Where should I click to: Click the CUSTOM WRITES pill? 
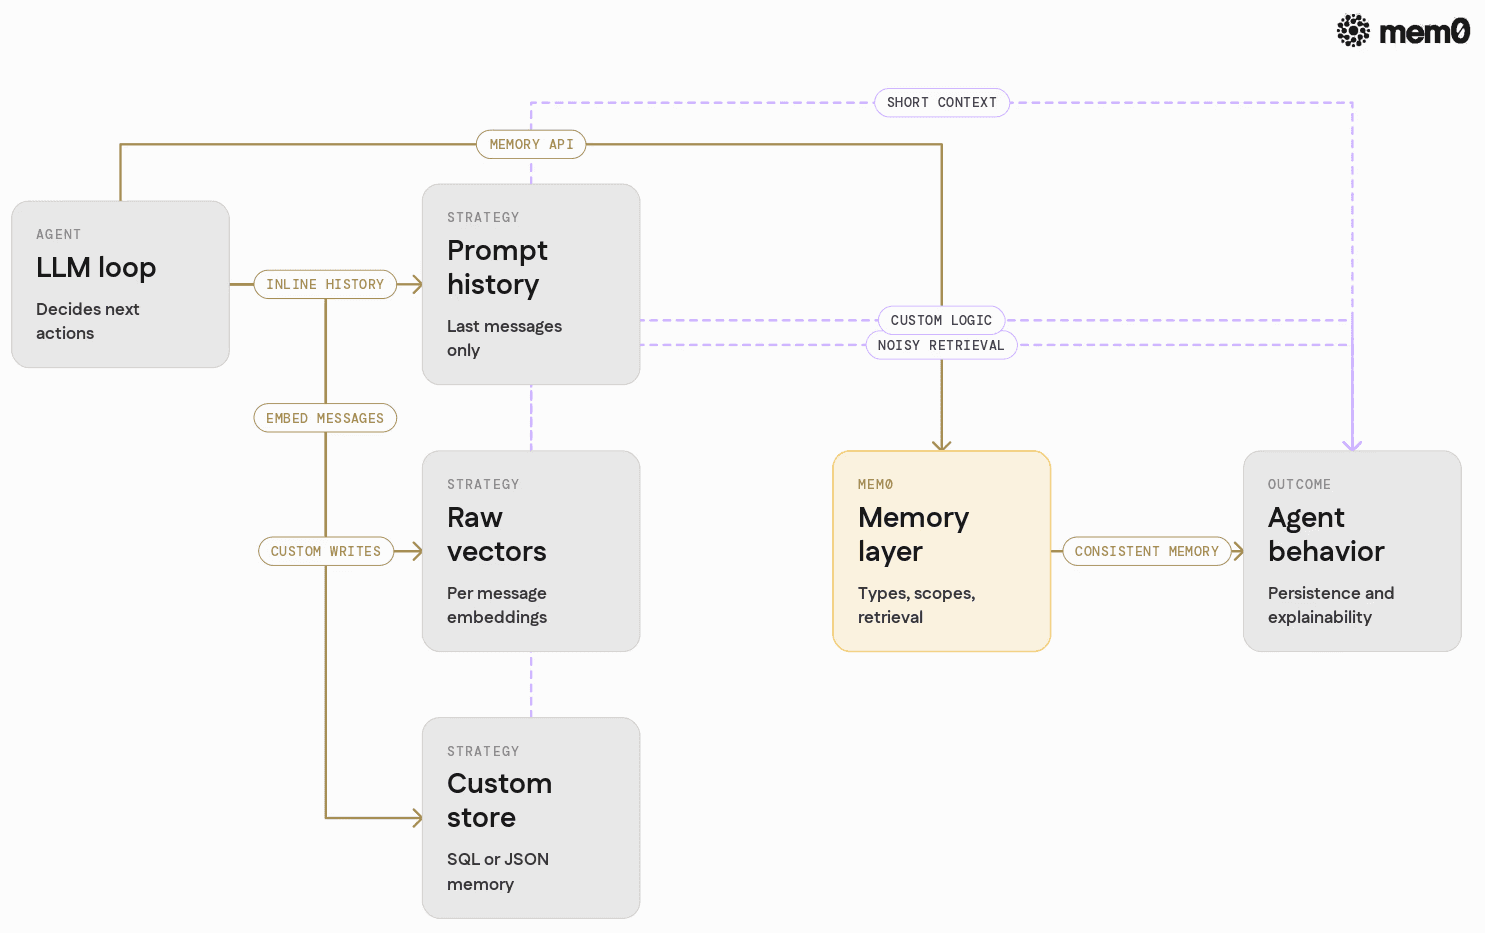[x=326, y=551]
